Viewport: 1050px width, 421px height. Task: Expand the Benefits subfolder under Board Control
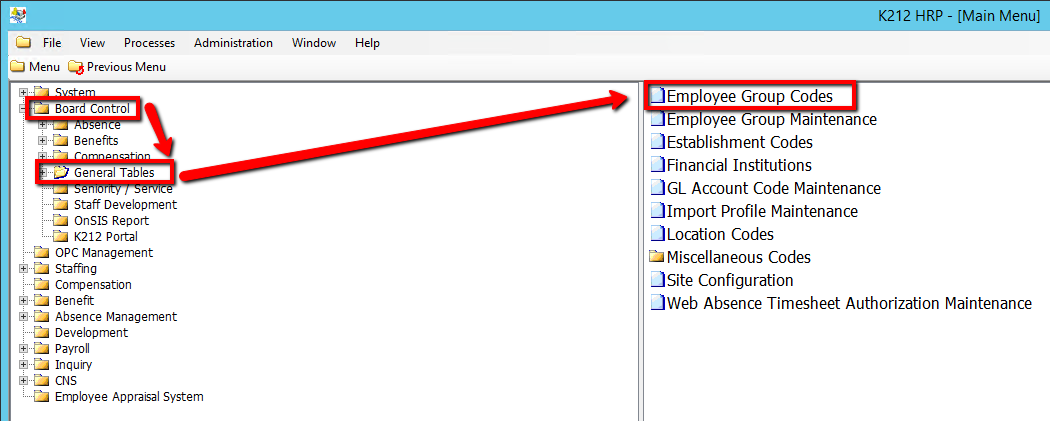tap(43, 141)
